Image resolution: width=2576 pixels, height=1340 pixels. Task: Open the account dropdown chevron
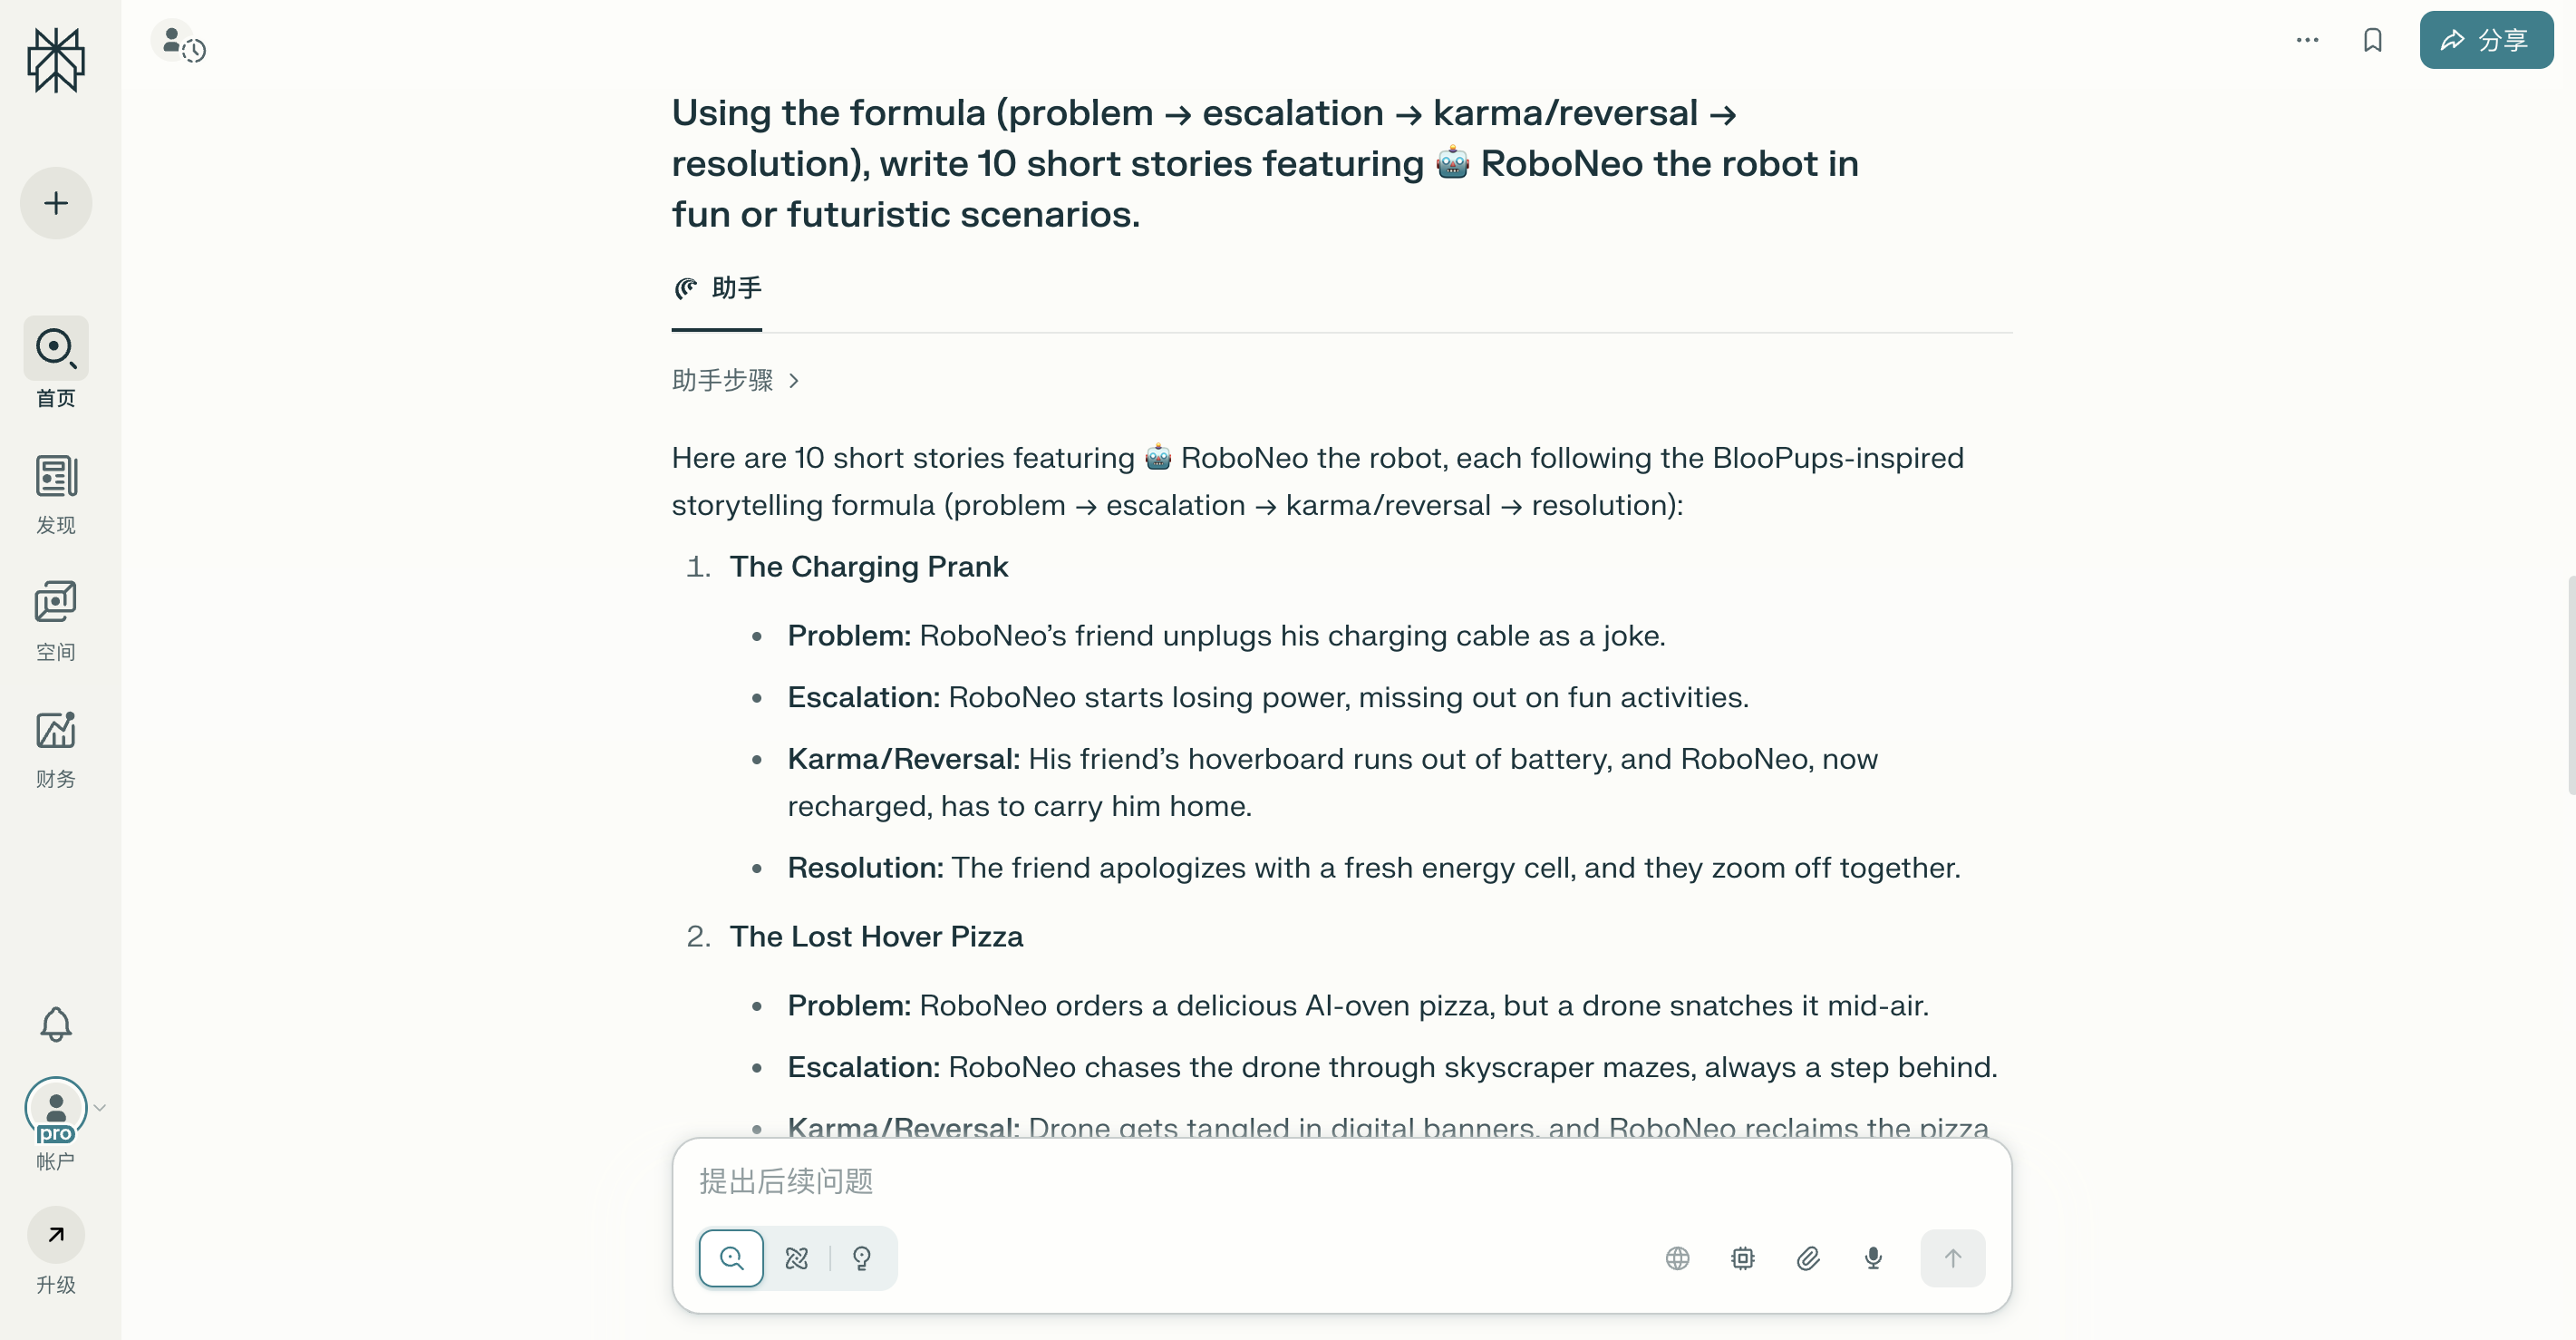100,1108
